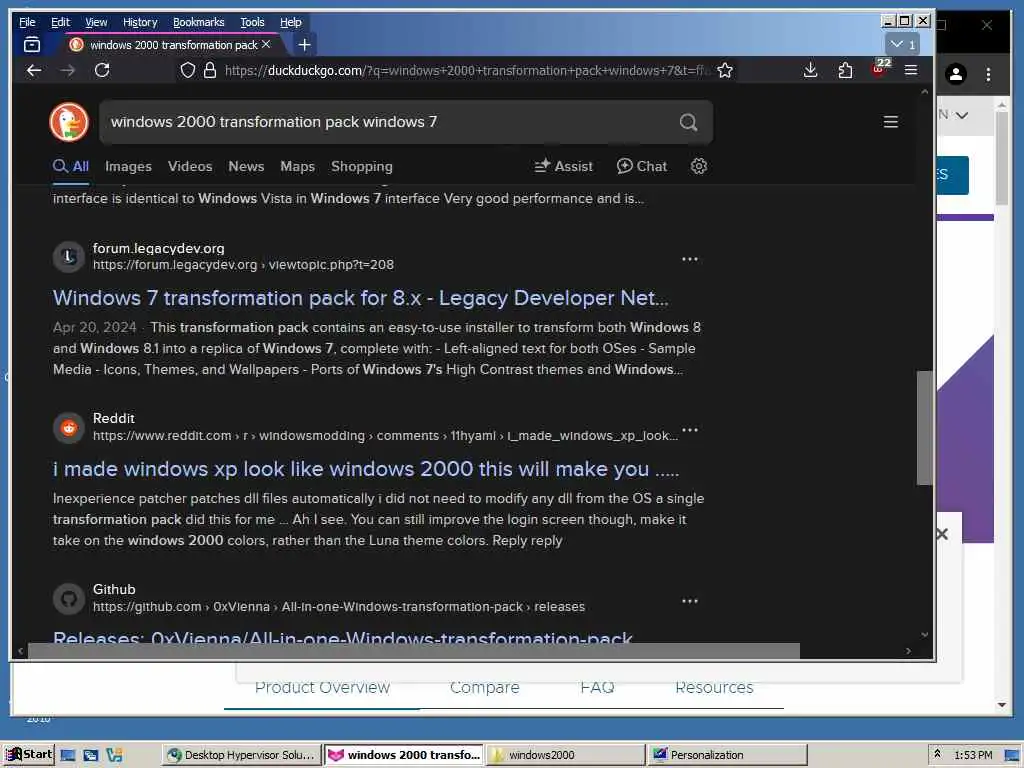Screen dimensions: 1024x768
Task: Open the DuckDuckGo side menu
Action: 891,122
